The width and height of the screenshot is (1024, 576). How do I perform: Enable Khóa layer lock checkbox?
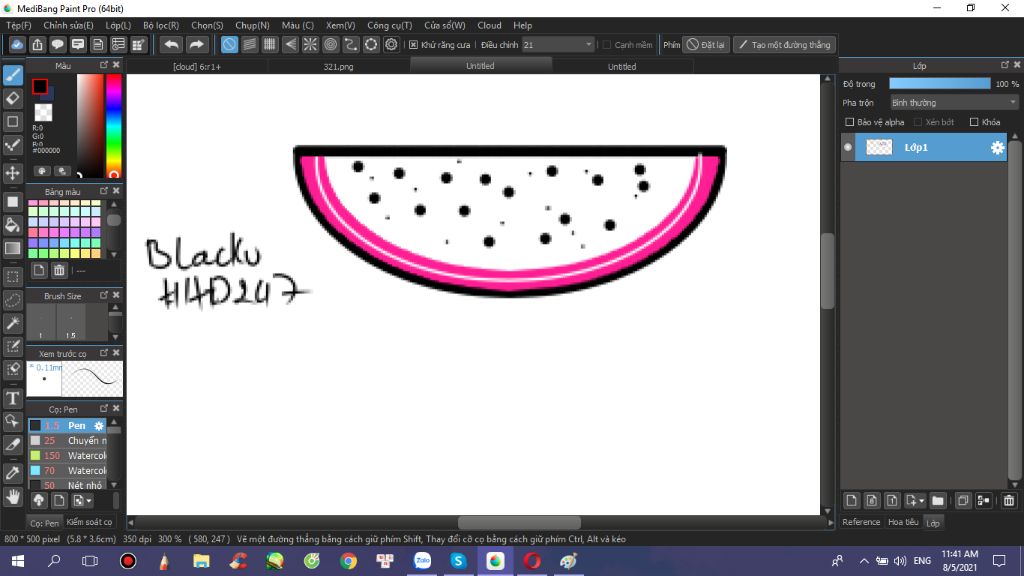click(x=974, y=122)
